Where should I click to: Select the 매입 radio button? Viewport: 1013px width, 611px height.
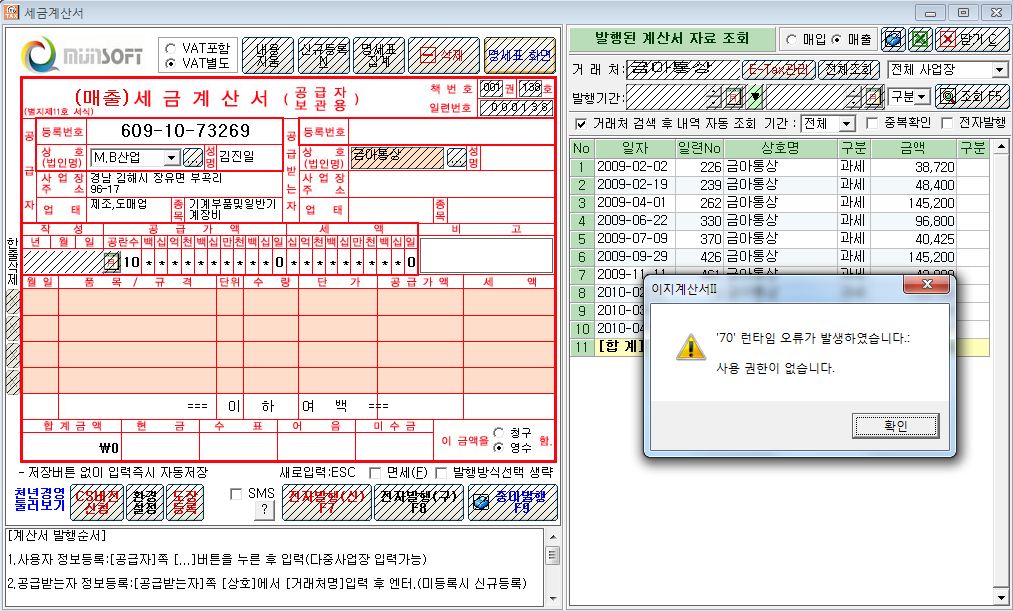point(791,39)
